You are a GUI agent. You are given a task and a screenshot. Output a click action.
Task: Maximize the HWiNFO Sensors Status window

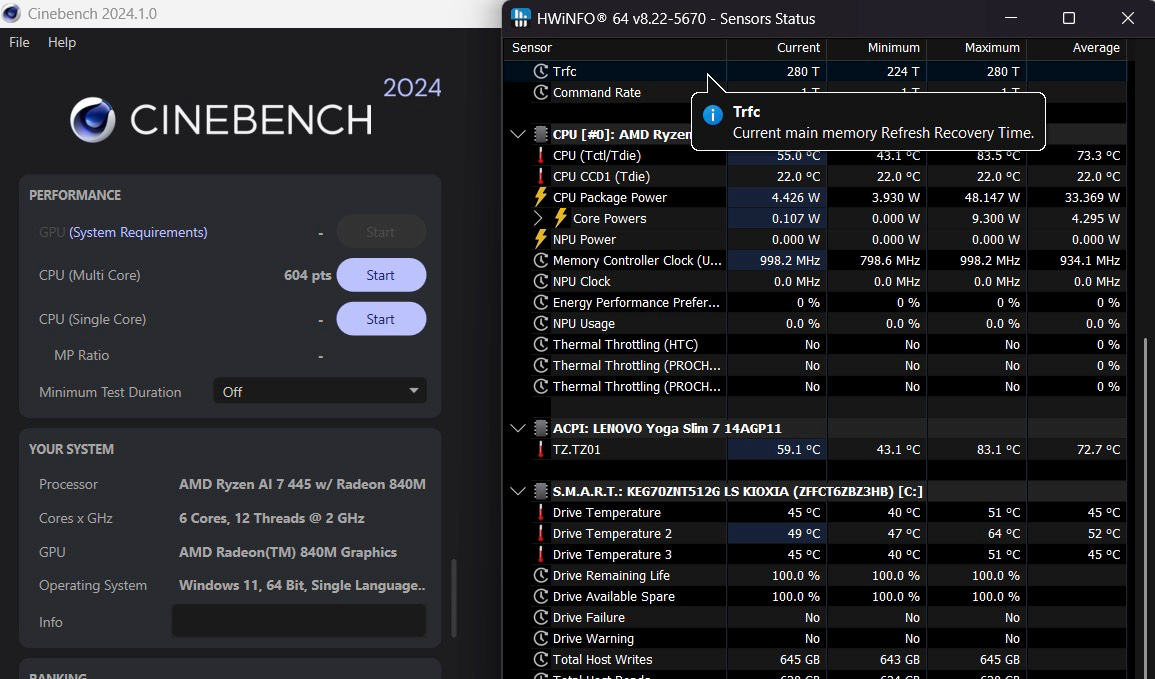(1069, 18)
